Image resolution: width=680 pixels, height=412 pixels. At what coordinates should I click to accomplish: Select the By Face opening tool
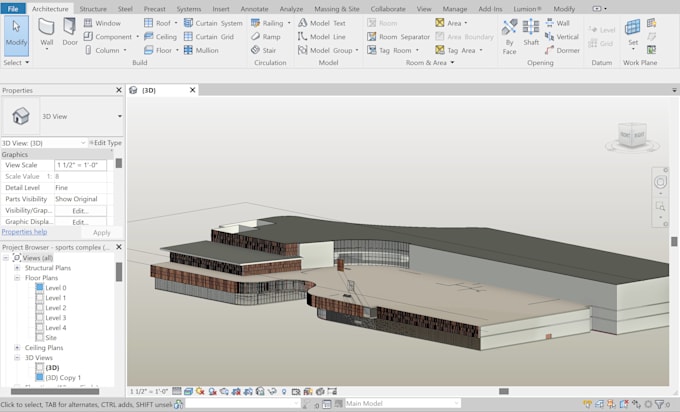[509, 37]
